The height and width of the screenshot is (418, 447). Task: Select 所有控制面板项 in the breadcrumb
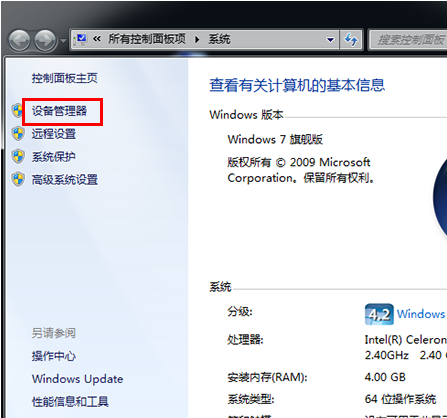tap(147, 39)
